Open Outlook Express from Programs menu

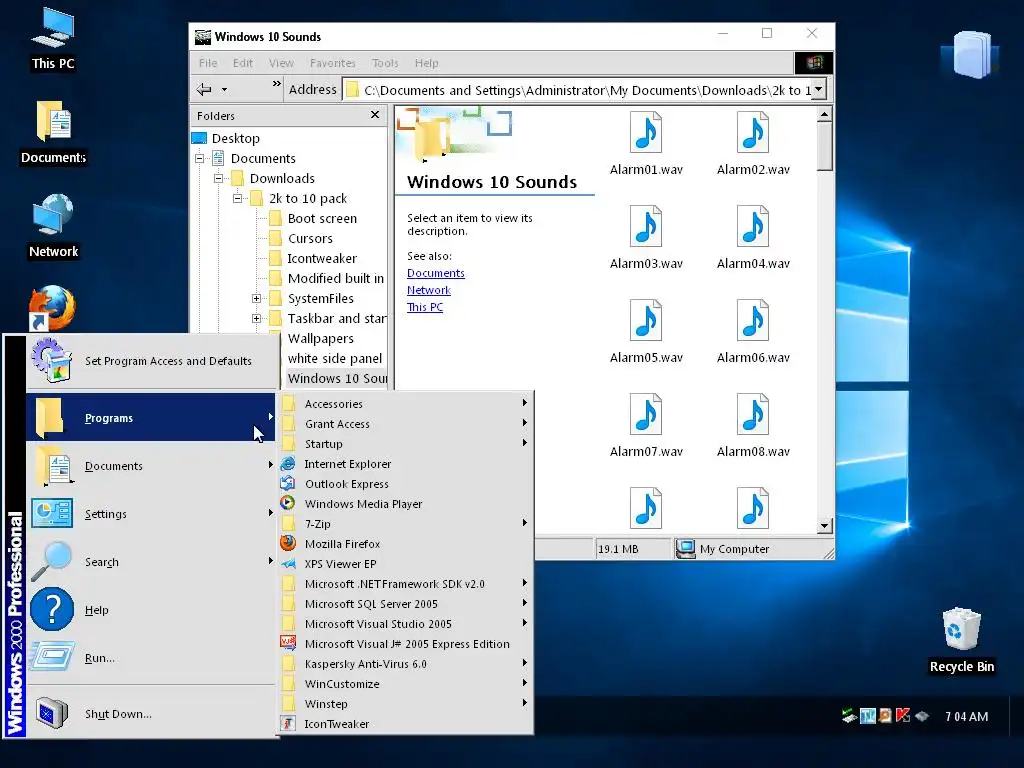pos(406,484)
